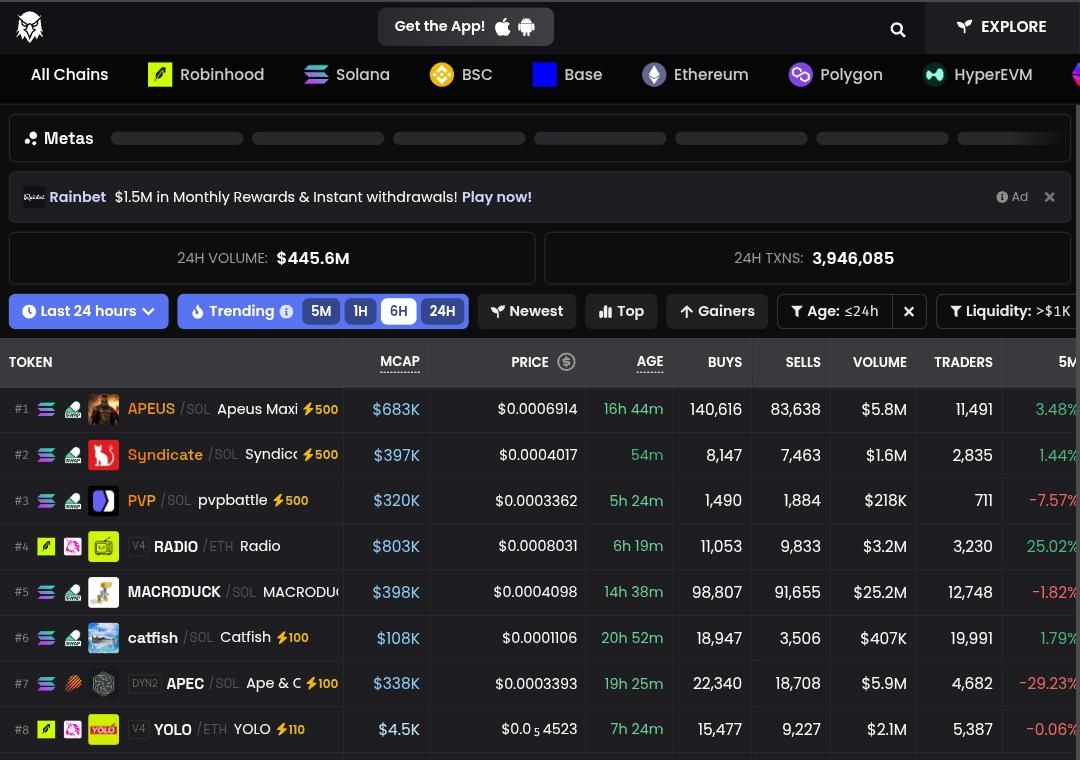
Task: Open the Rainbet sponsor link
Action: pos(77,197)
